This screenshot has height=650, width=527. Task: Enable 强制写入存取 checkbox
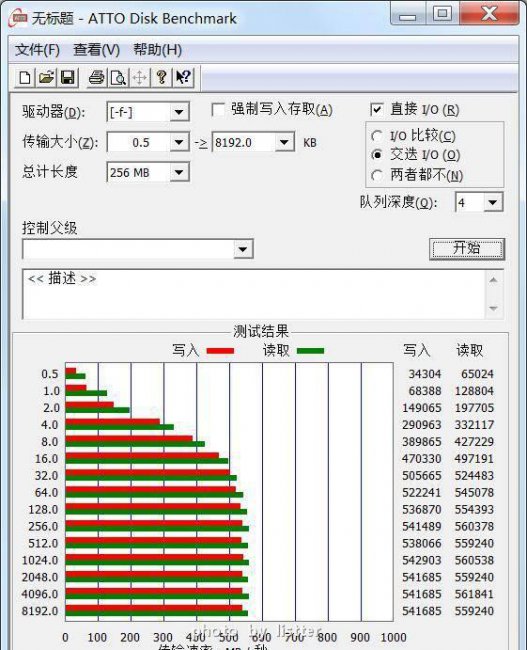click(x=218, y=110)
